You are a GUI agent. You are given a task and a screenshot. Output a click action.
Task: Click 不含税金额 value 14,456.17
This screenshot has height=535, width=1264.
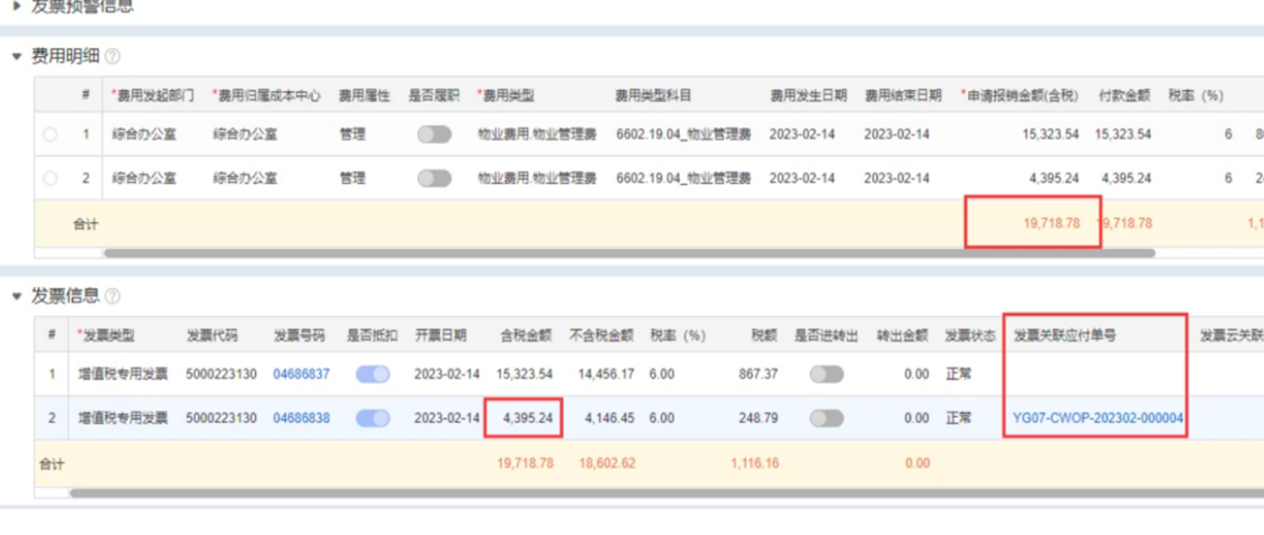tap(606, 374)
